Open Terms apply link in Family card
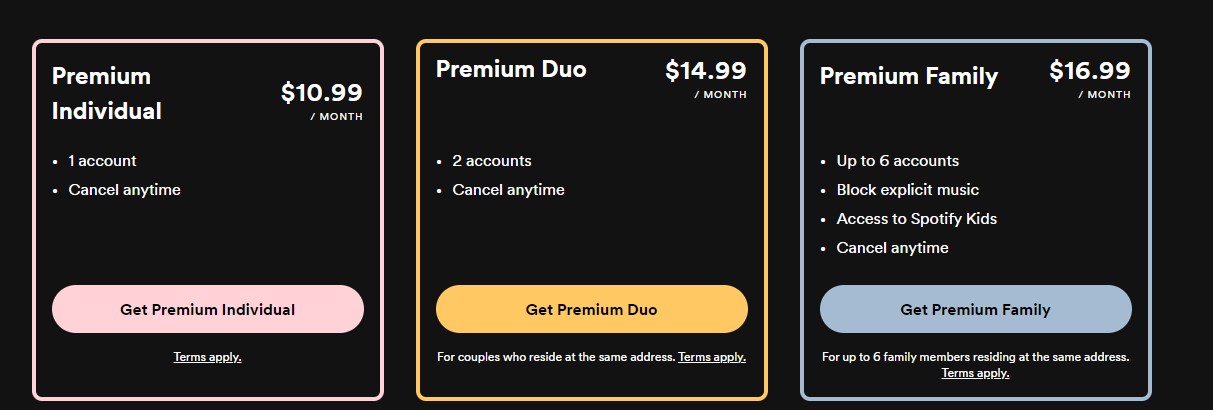Screen dimensions: 1213x410 coord(975,373)
